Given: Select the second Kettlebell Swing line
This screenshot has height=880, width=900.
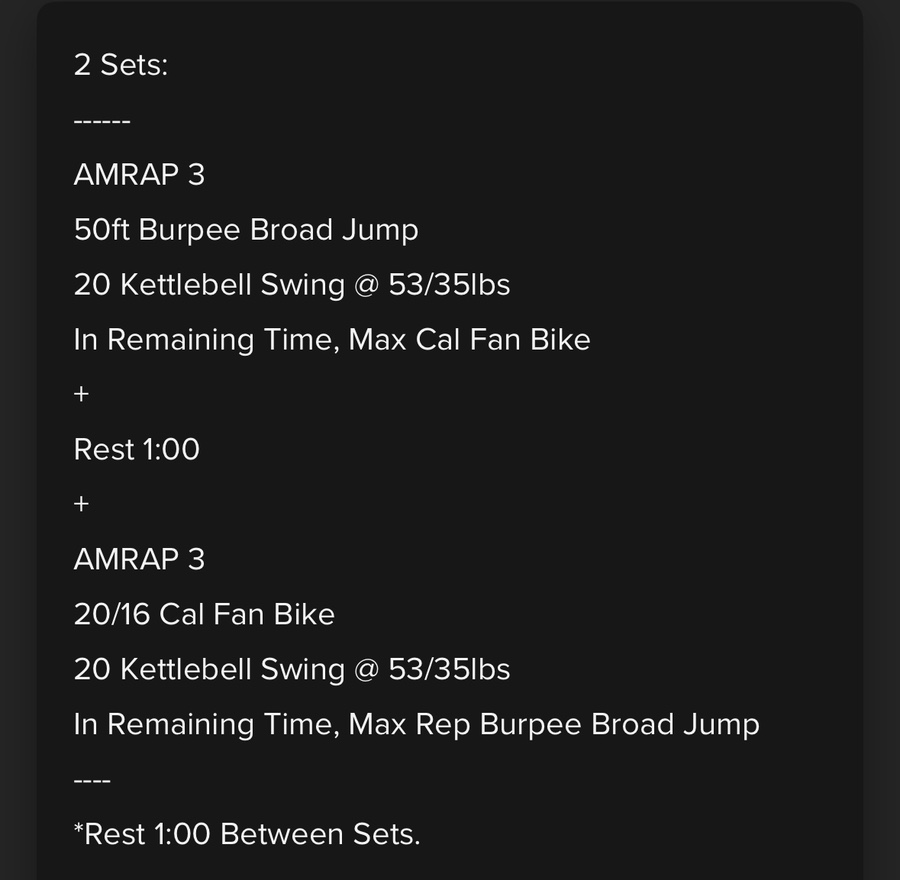Looking at the screenshot, I should 292,670.
